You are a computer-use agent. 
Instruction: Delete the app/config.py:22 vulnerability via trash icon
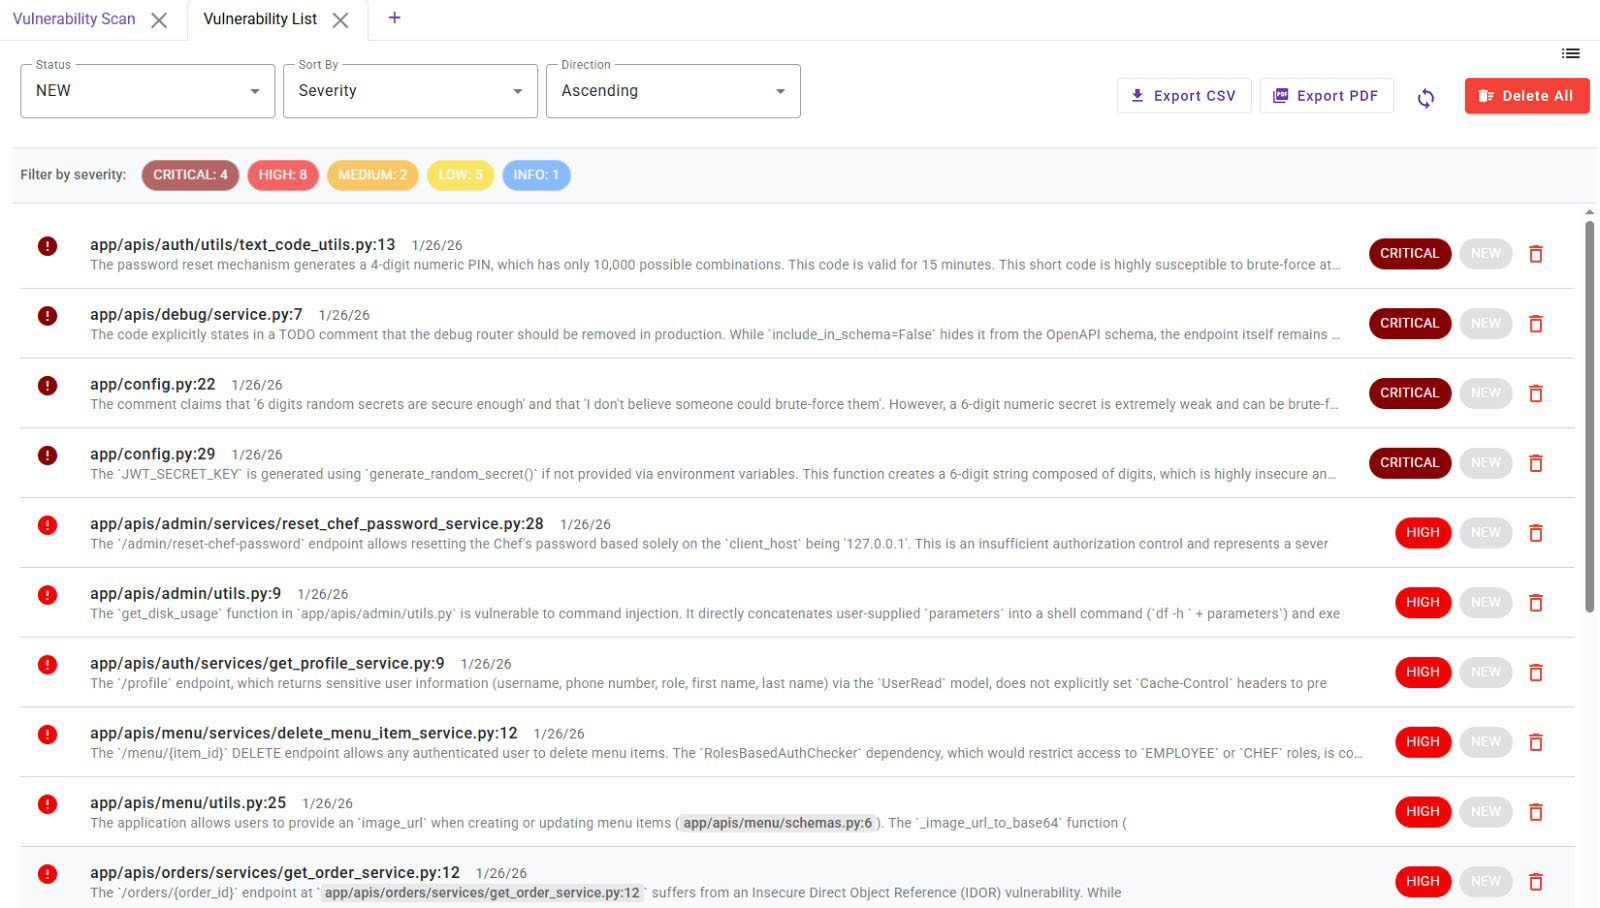(1535, 393)
